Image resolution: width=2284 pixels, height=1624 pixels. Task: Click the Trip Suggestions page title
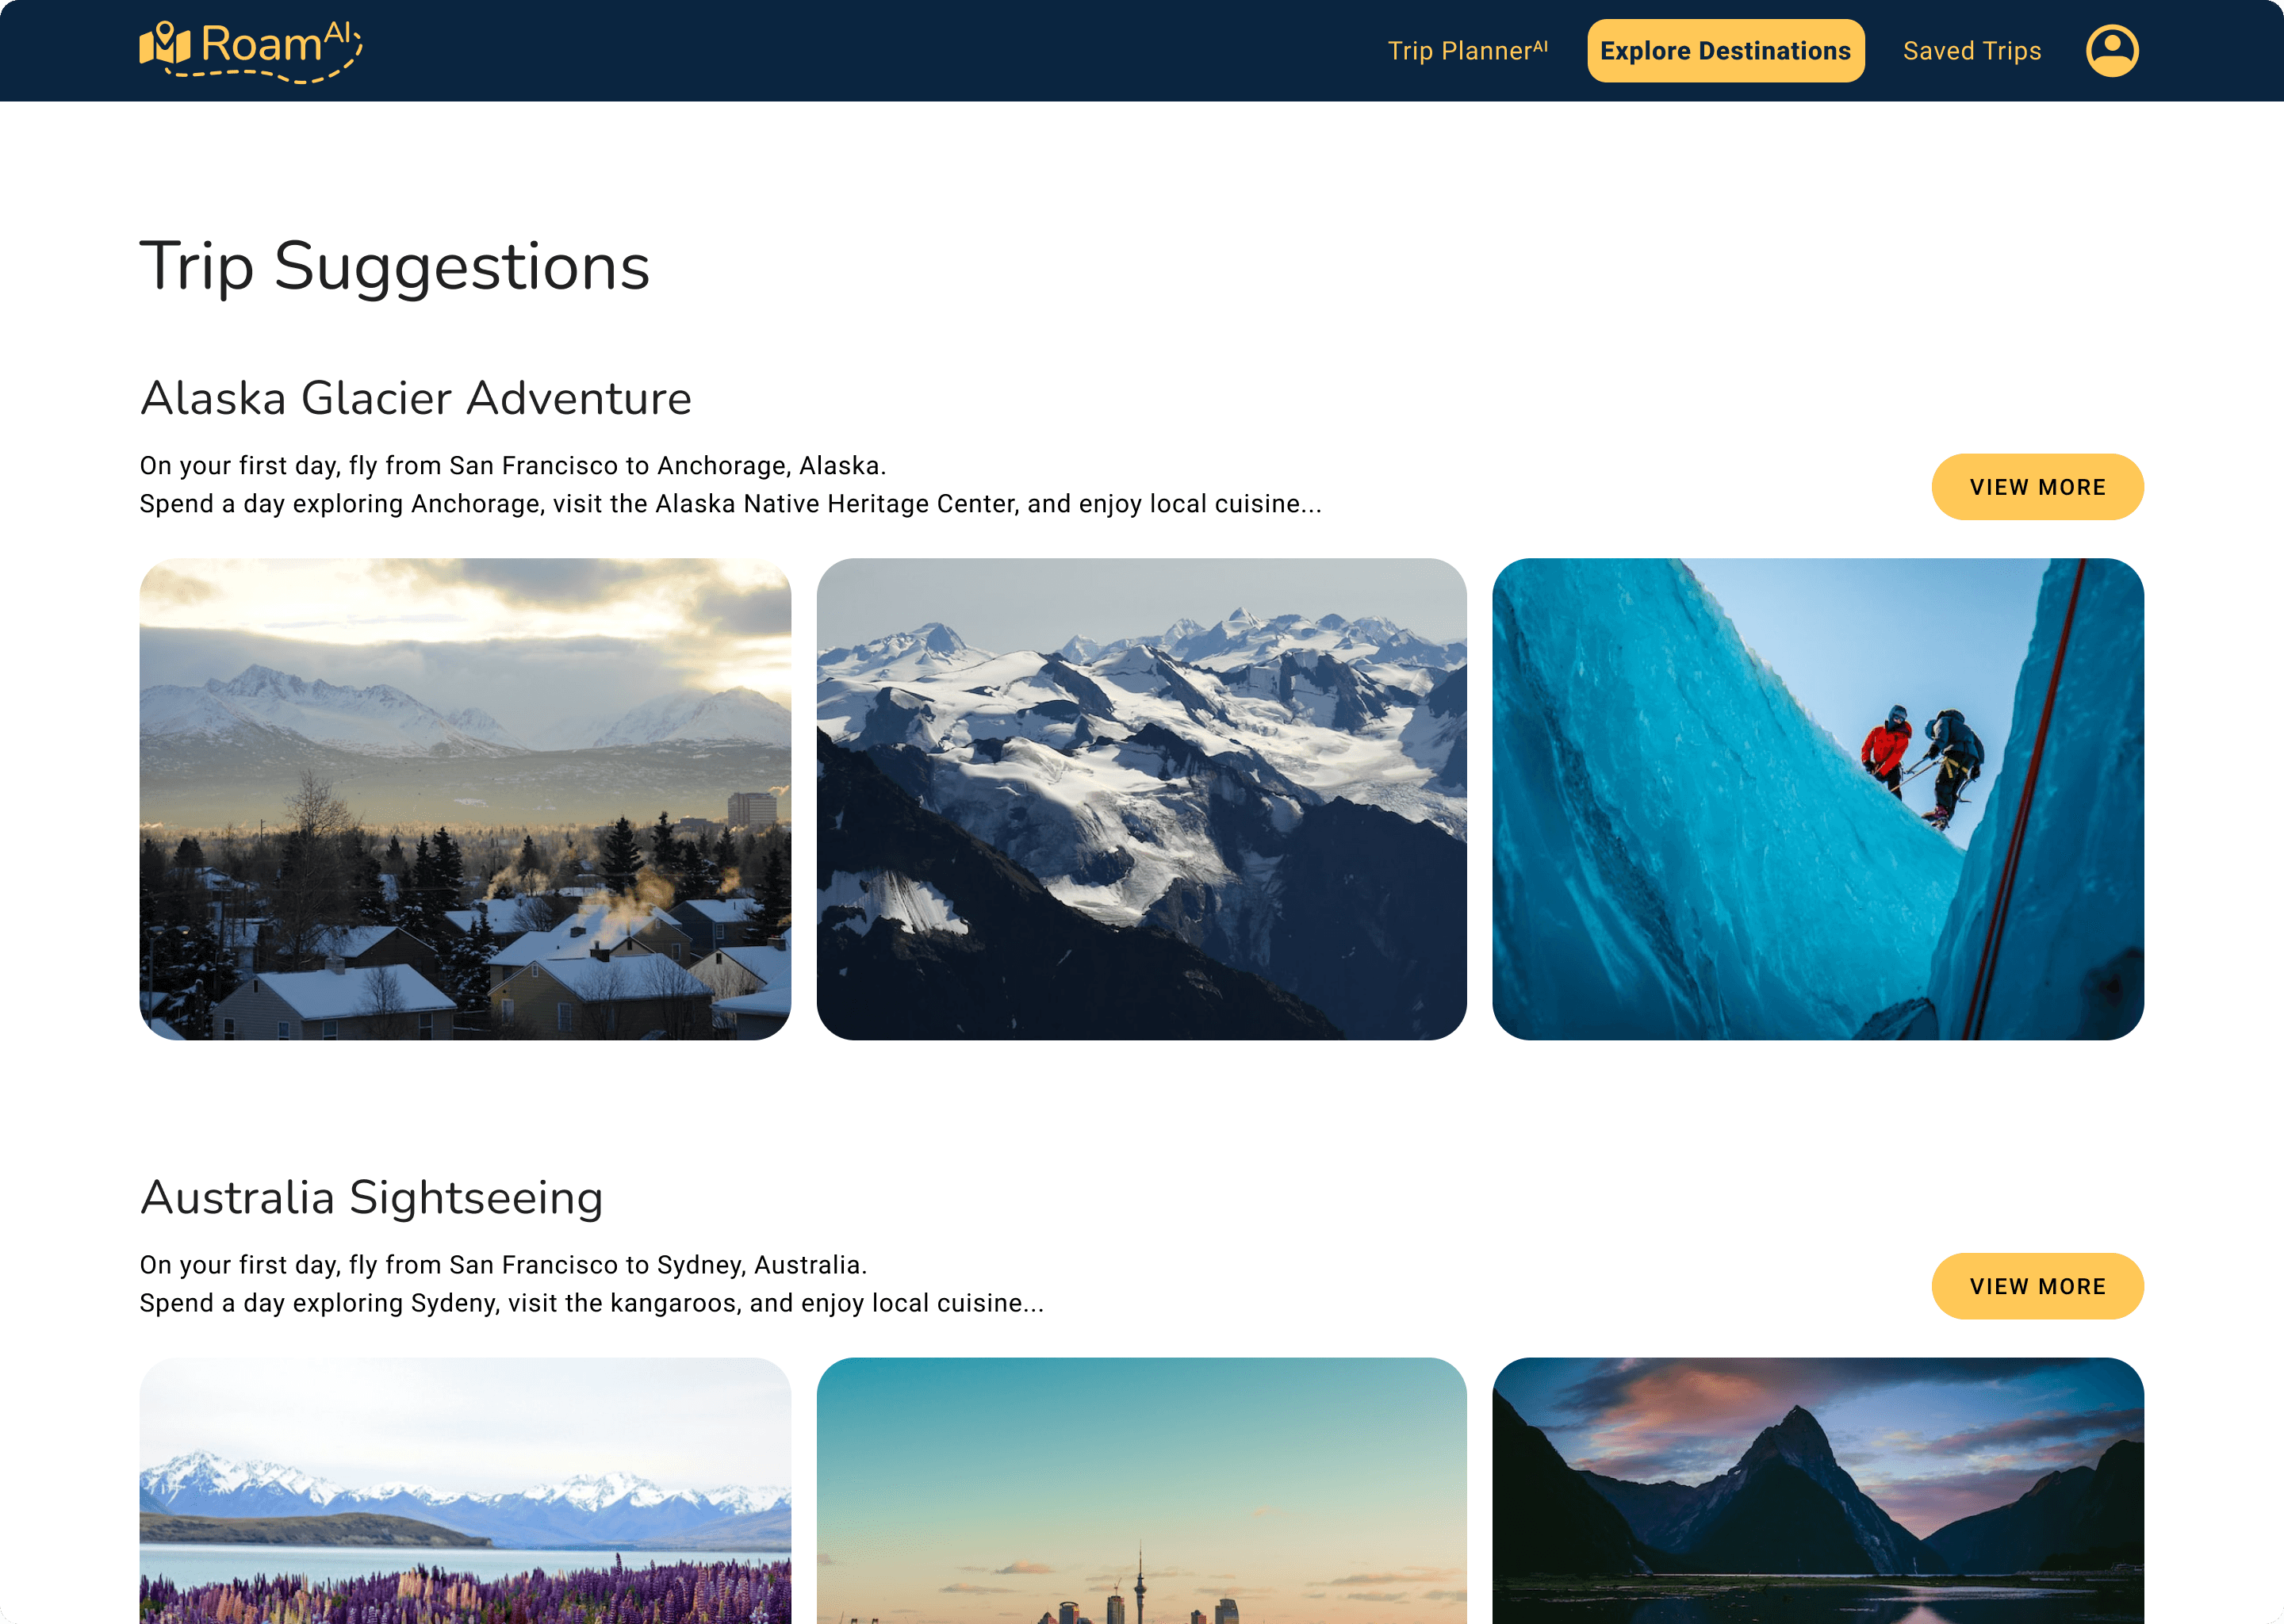pos(395,267)
